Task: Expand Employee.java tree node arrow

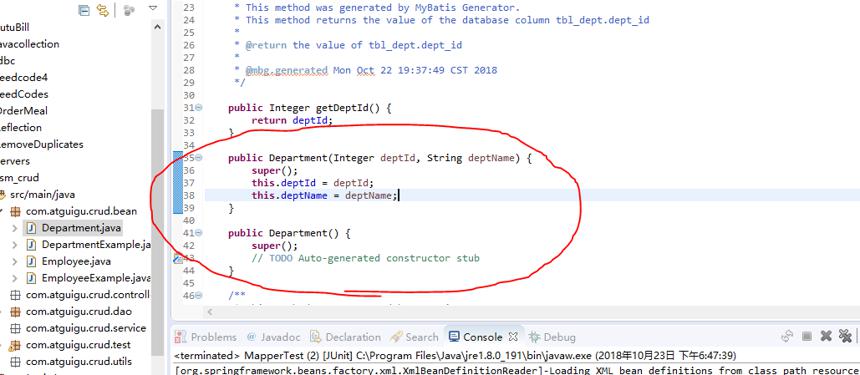Action: tap(14, 261)
